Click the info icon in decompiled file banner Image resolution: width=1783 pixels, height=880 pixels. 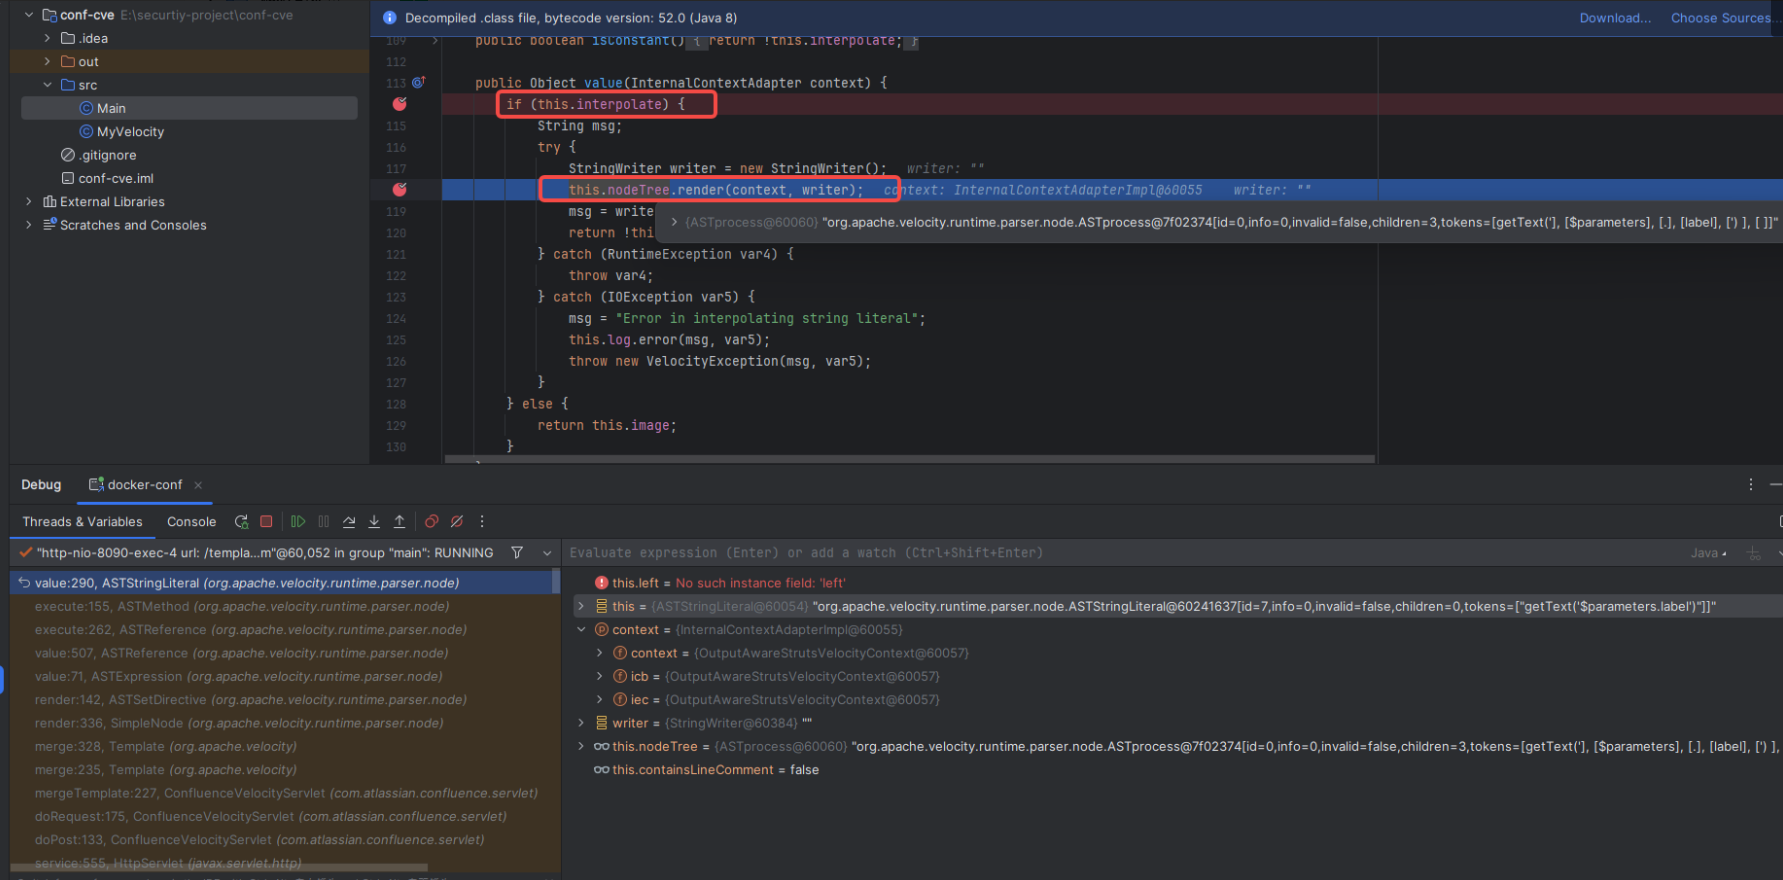tap(390, 18)
